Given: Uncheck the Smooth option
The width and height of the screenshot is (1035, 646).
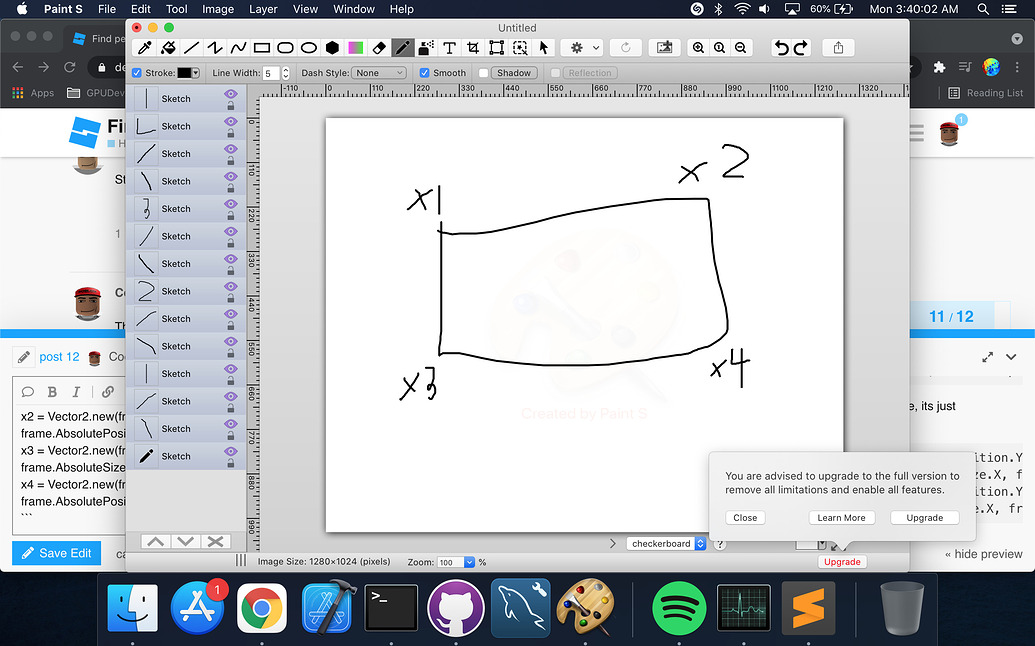Looking at the screenshot, I should pyautogui.click(x=424, y=72).
